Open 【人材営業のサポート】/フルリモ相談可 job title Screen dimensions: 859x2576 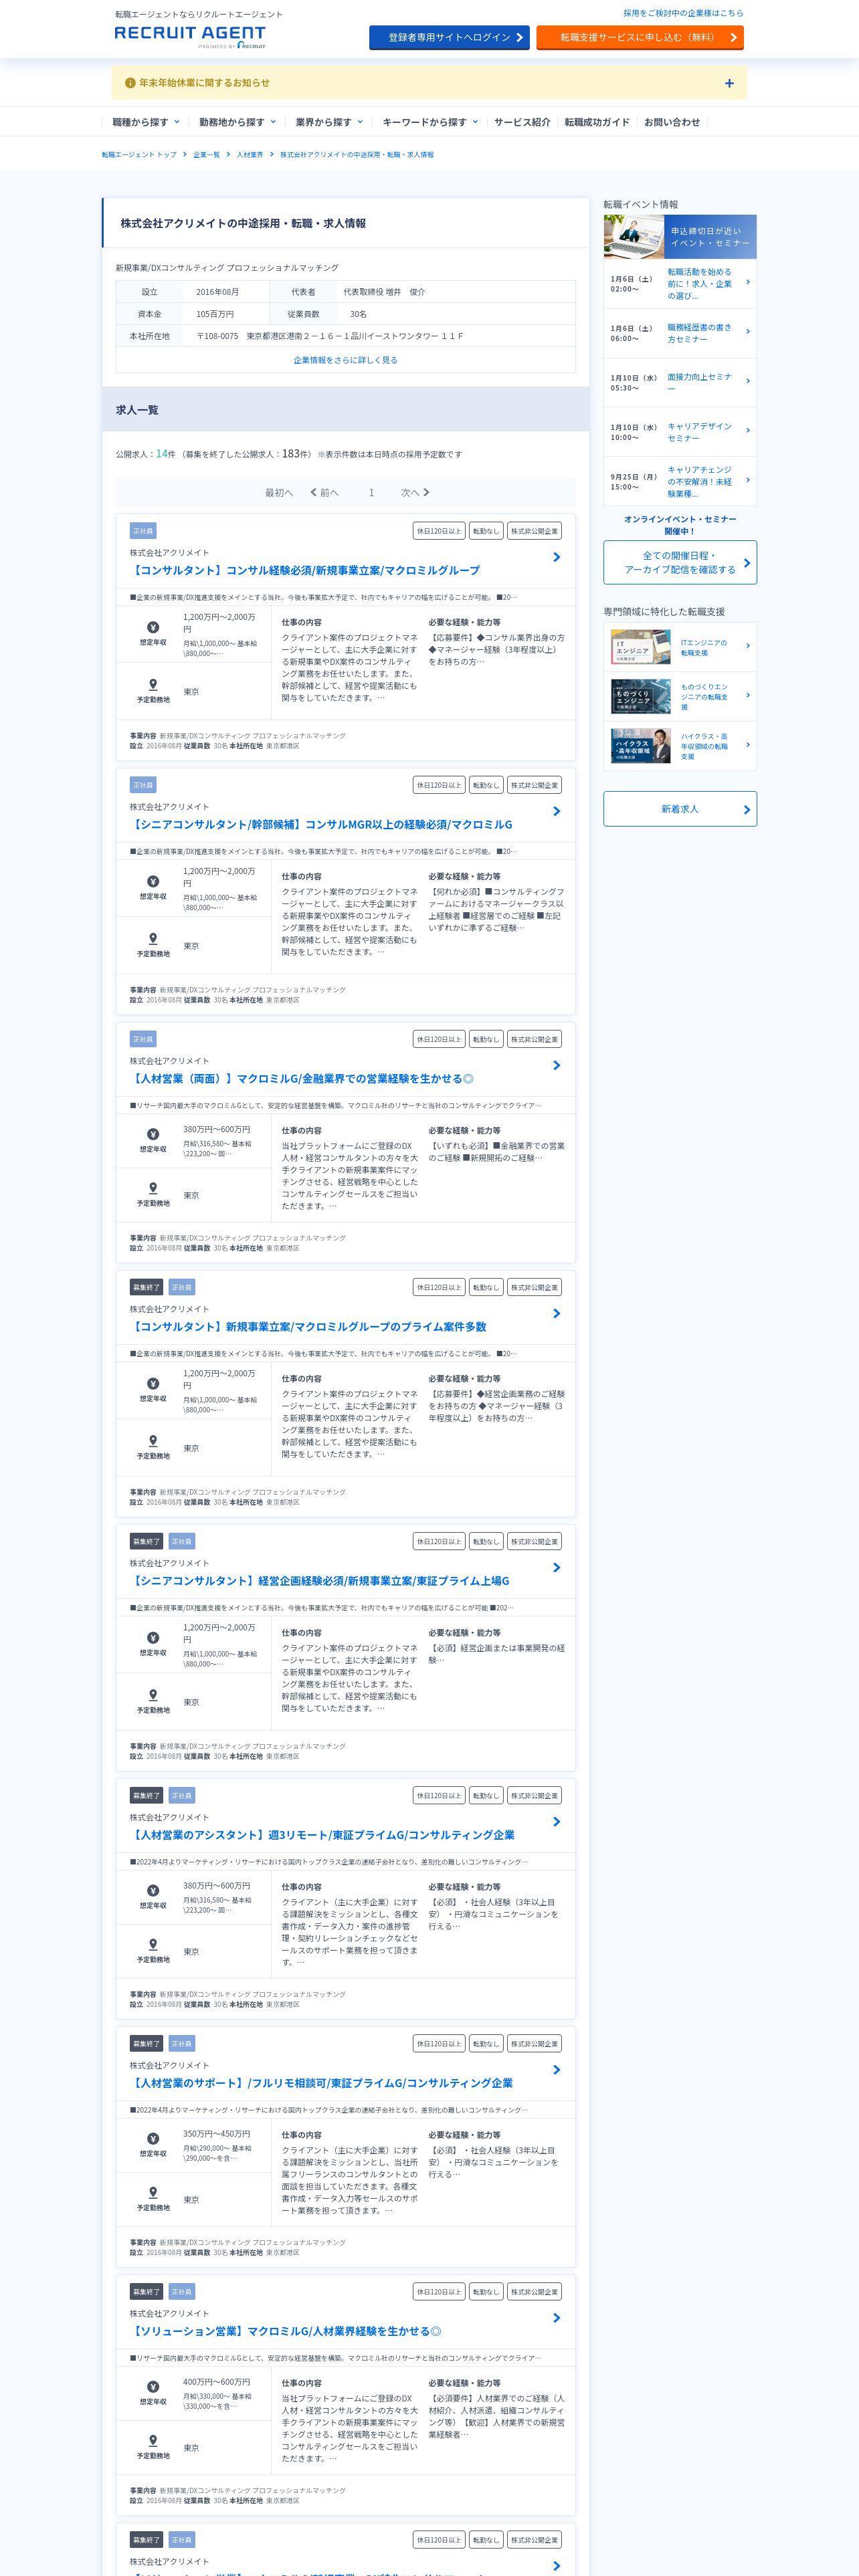point(321,2082)
